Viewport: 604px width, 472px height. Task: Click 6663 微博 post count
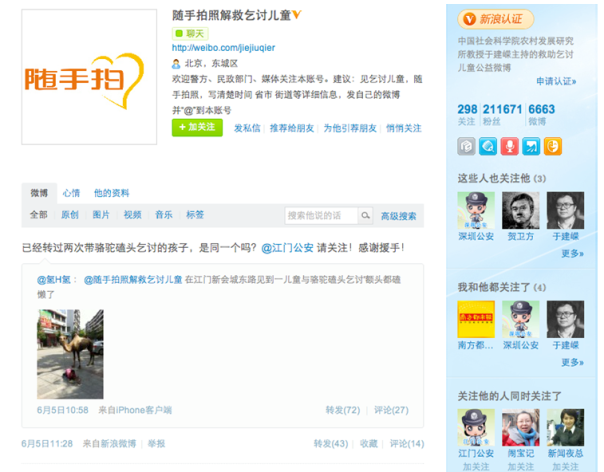542,114
